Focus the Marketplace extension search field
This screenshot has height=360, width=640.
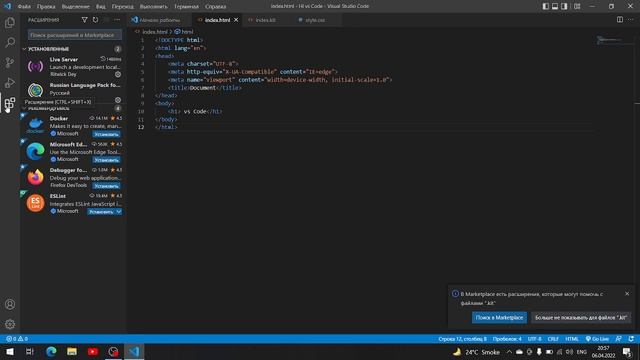pos(75,35)
